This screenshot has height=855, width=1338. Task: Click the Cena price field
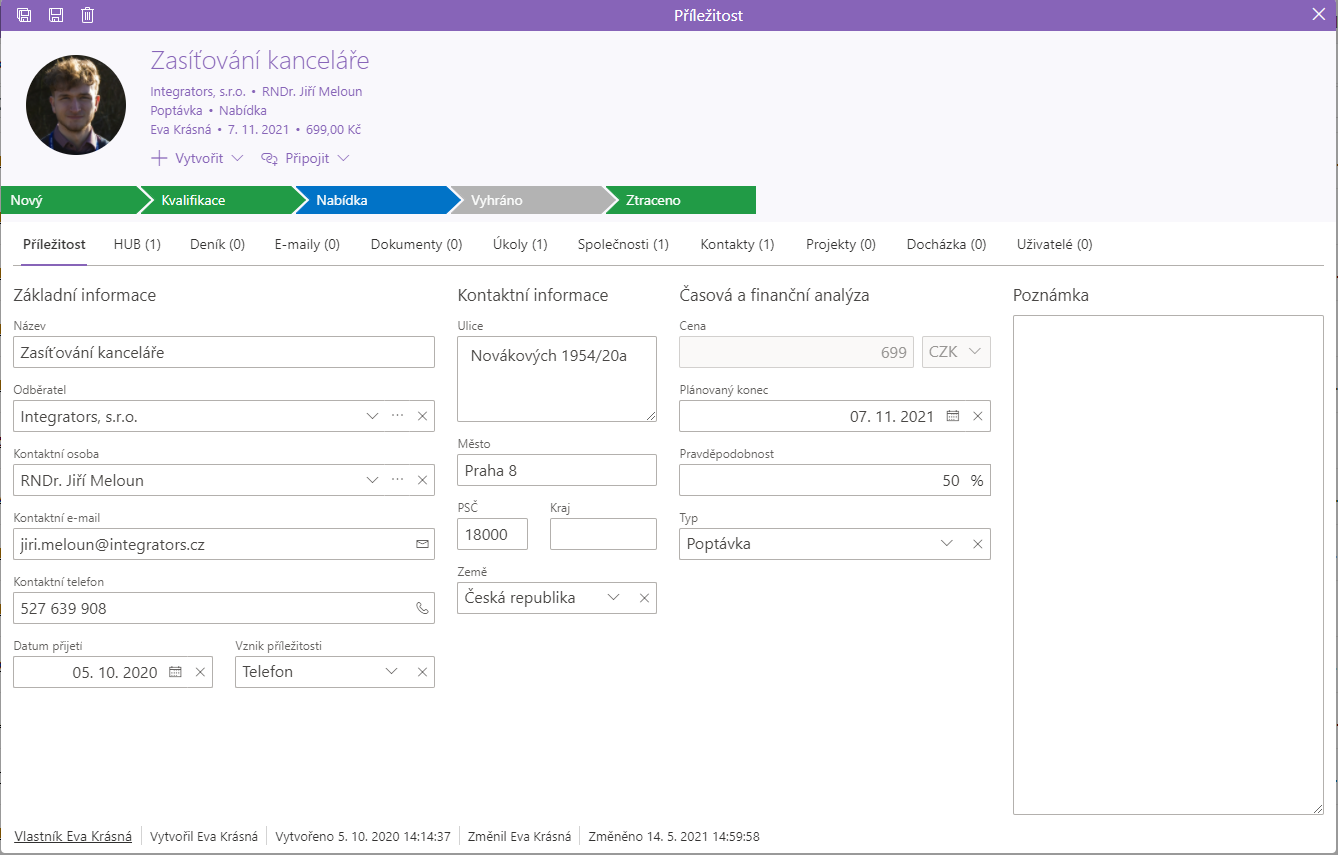pyautogui.click(x=796, y=352)
